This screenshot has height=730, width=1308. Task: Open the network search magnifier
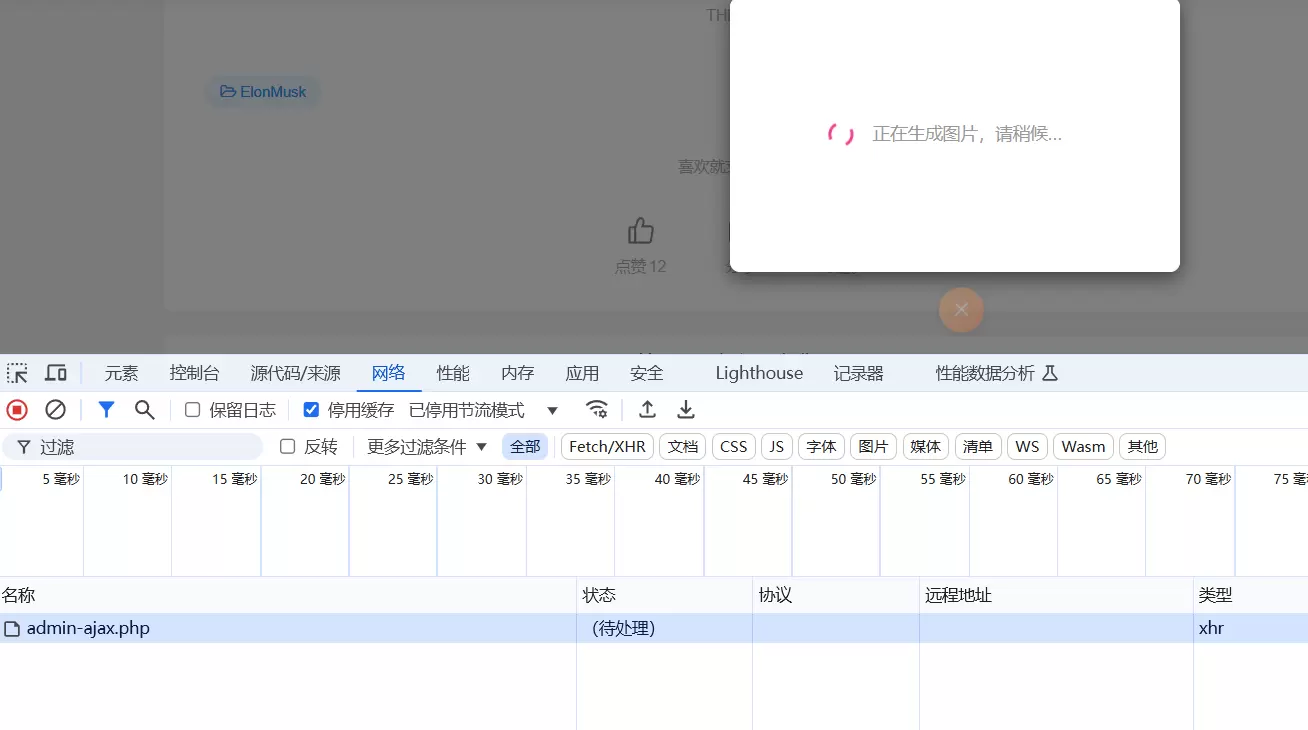coord(145,410)
